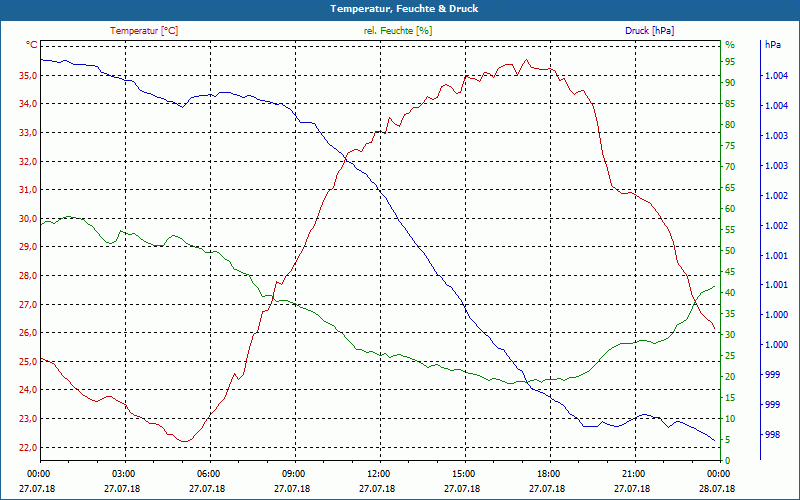Viewport: 800px width, 500px height.
Task: Click the 85 humidity axis value
Action: 730,104
